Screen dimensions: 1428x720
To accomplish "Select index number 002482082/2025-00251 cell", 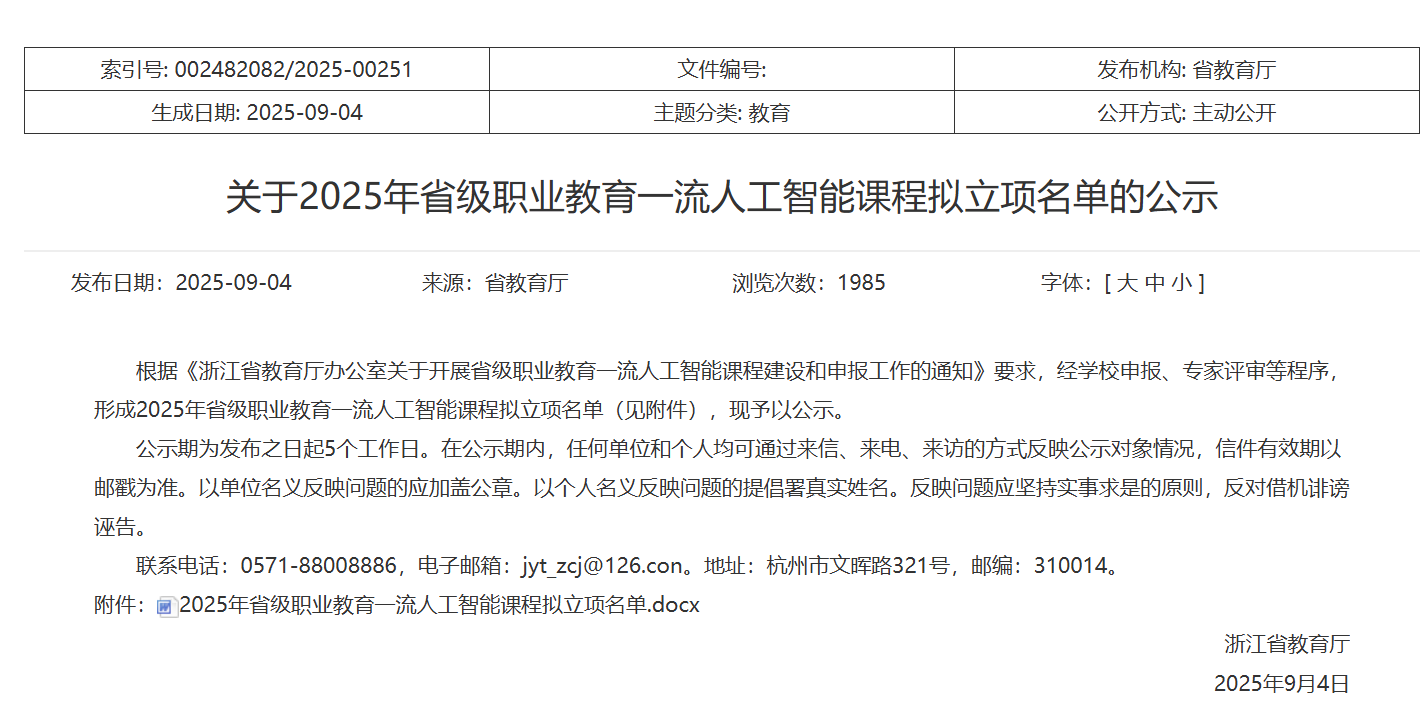I will [x=257, y=70].
